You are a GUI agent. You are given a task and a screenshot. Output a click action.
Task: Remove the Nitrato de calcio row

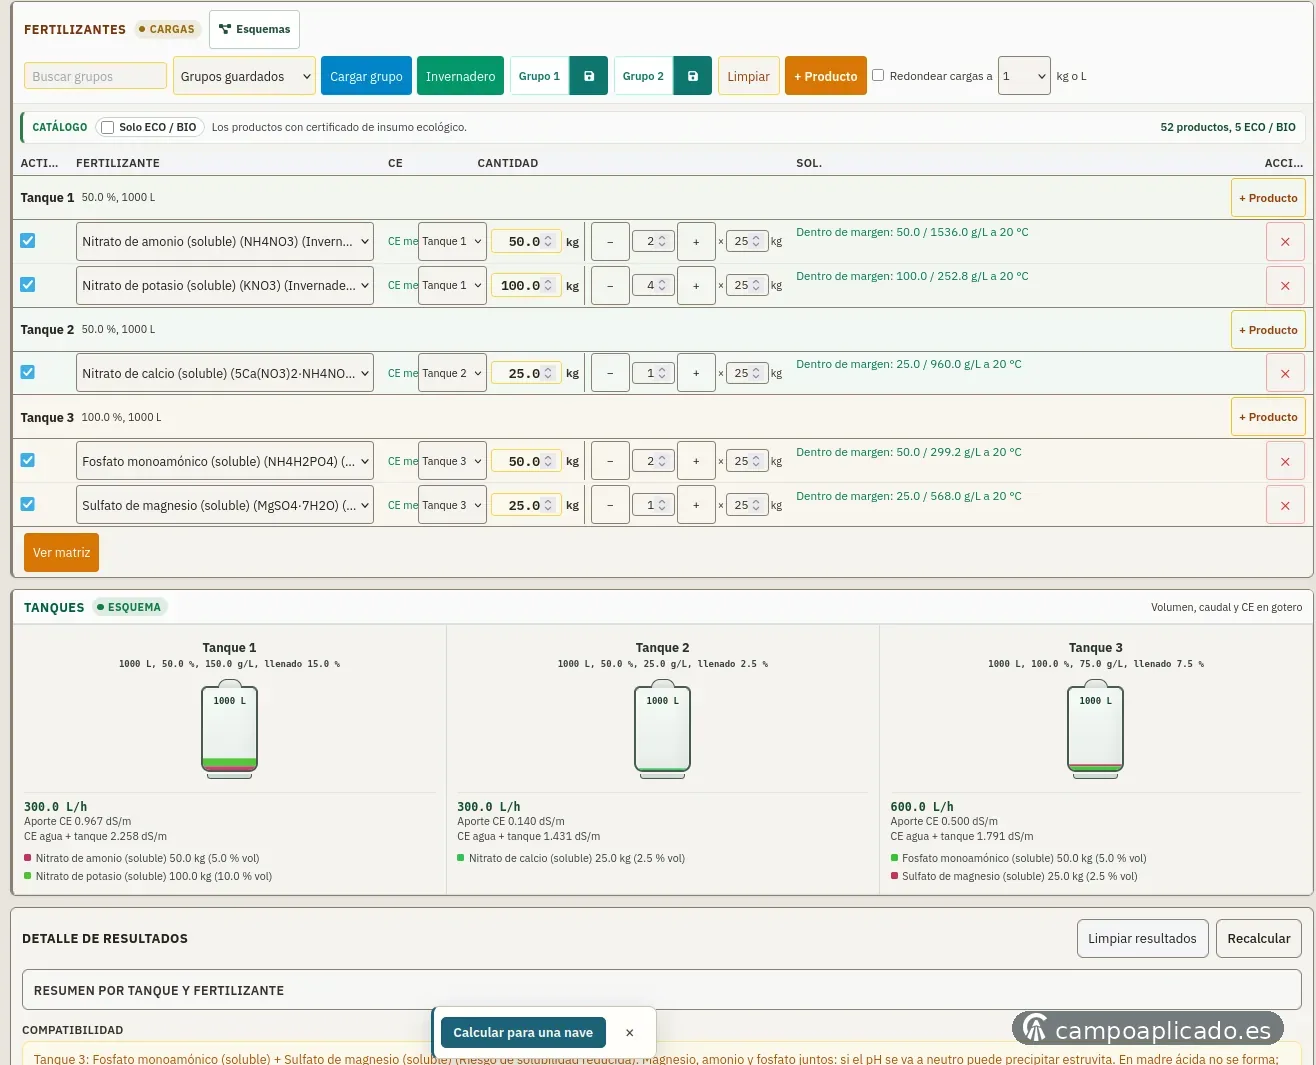click(x=1285, y=374)
